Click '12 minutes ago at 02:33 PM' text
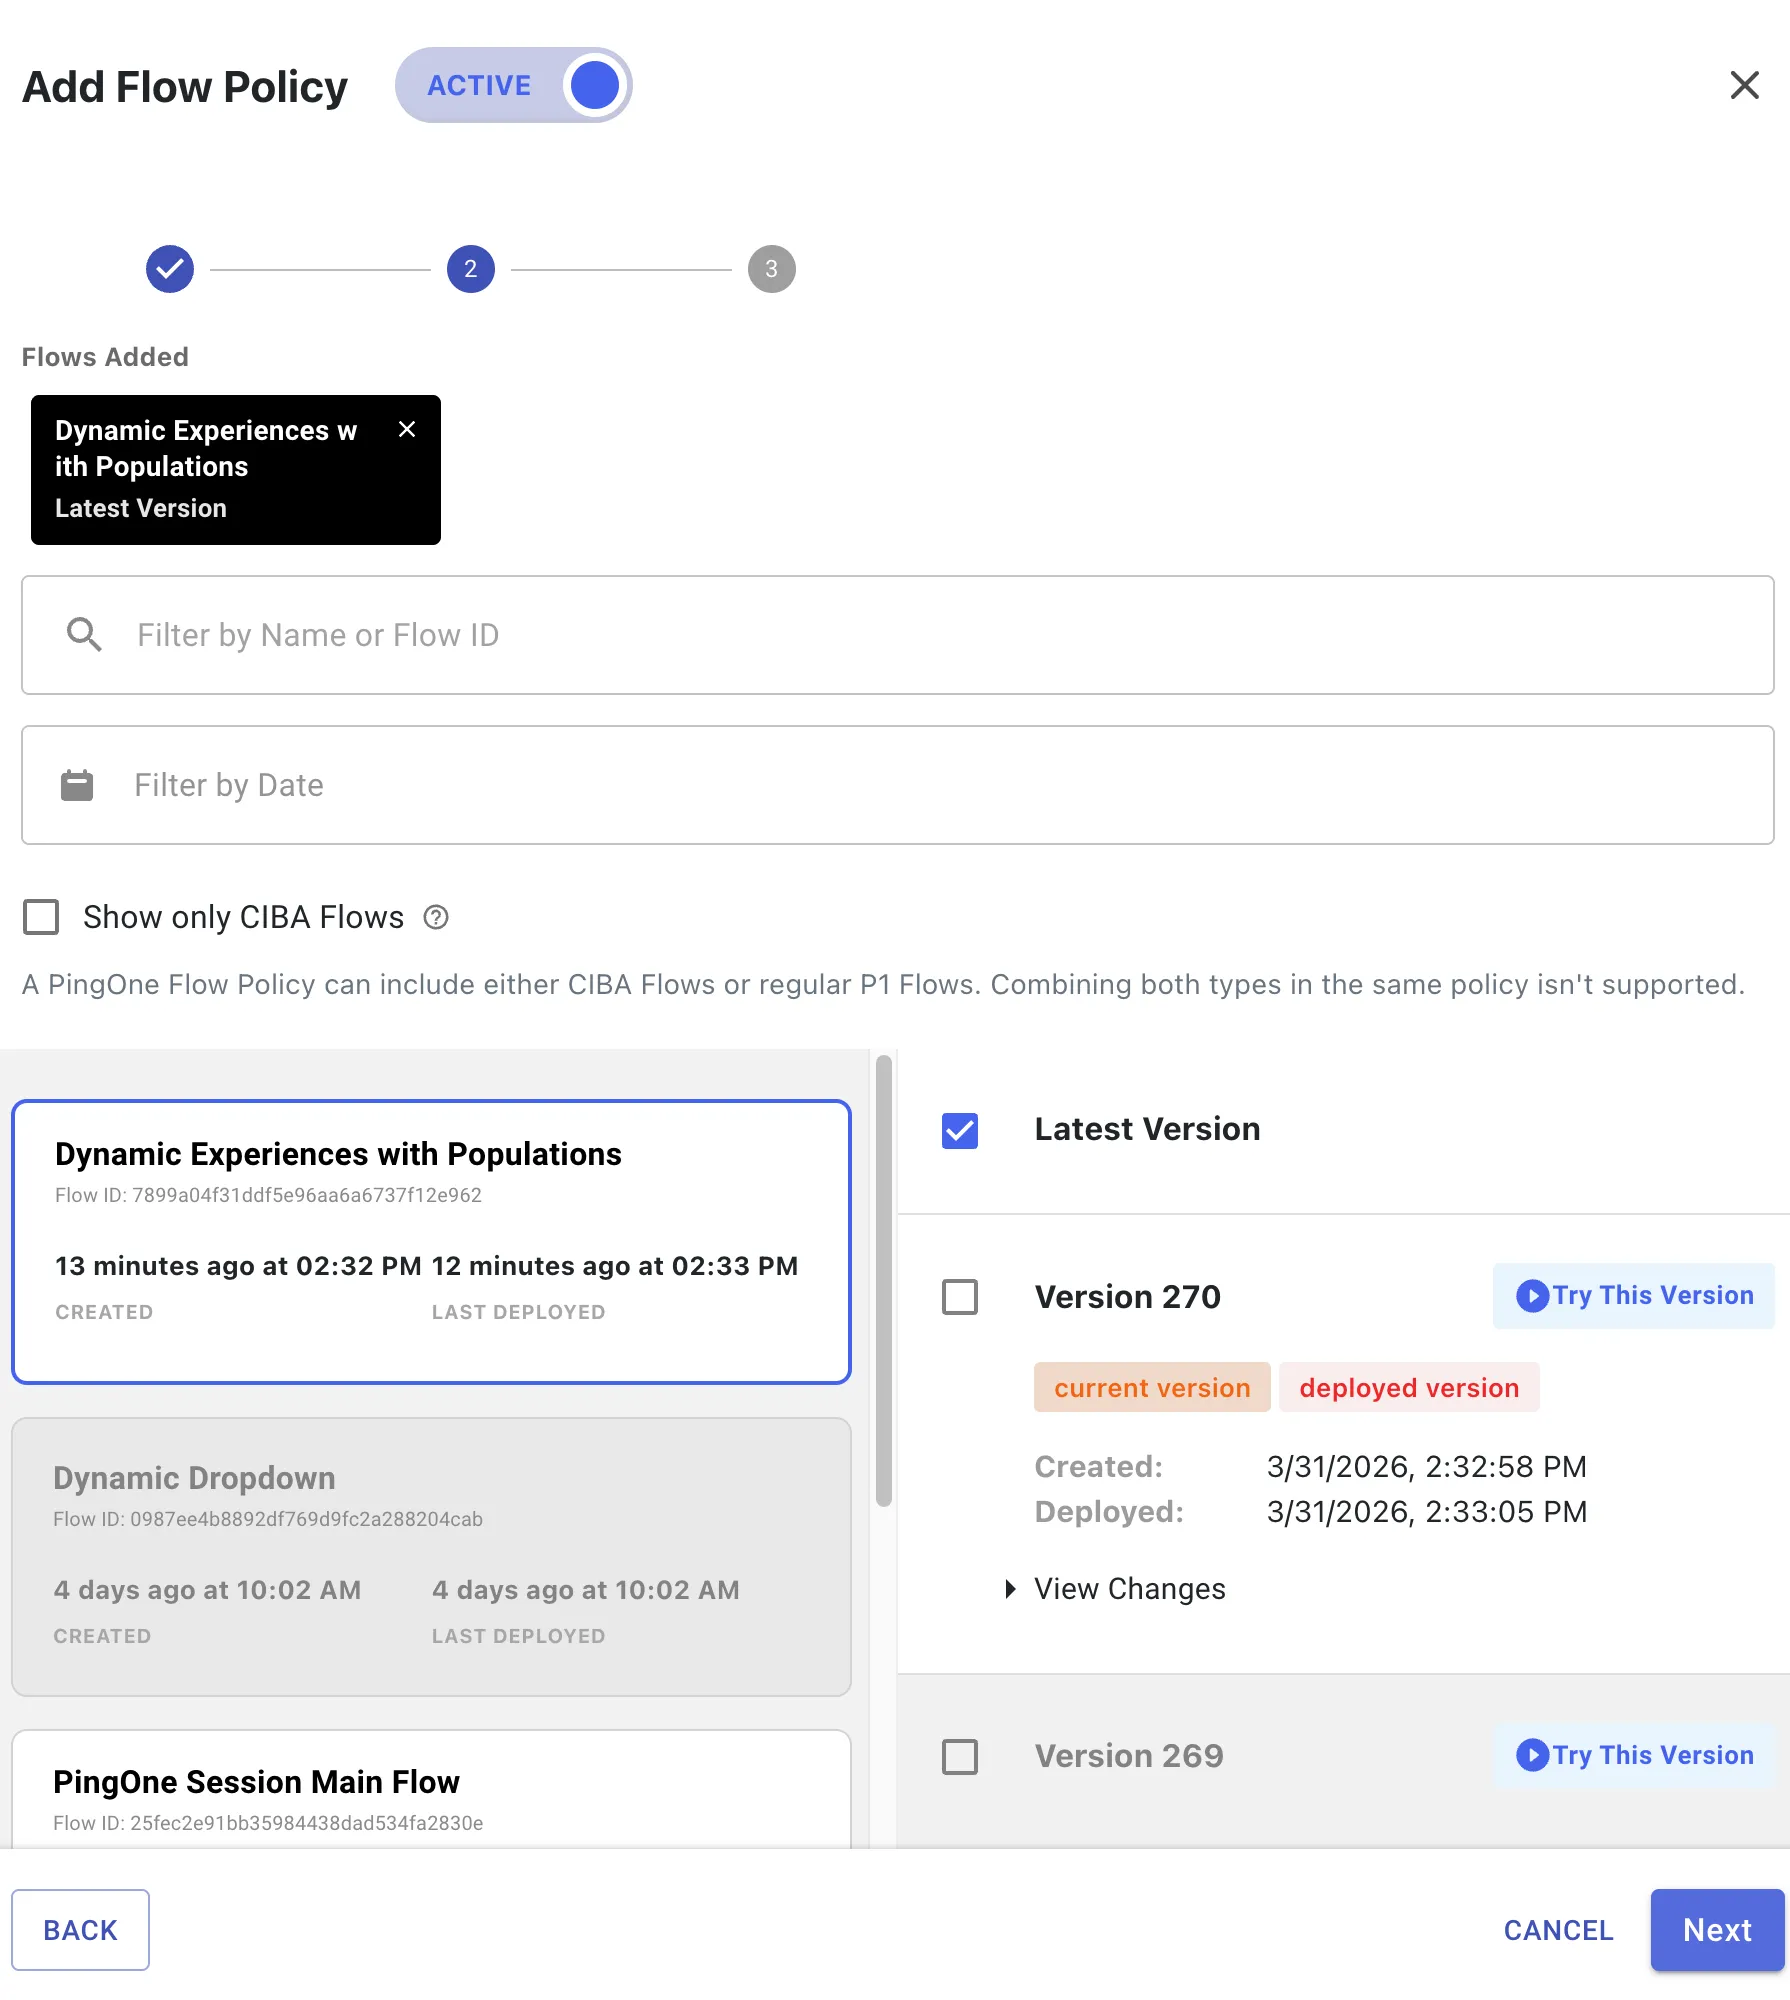The image size is (1790, 2000). 615,1267
